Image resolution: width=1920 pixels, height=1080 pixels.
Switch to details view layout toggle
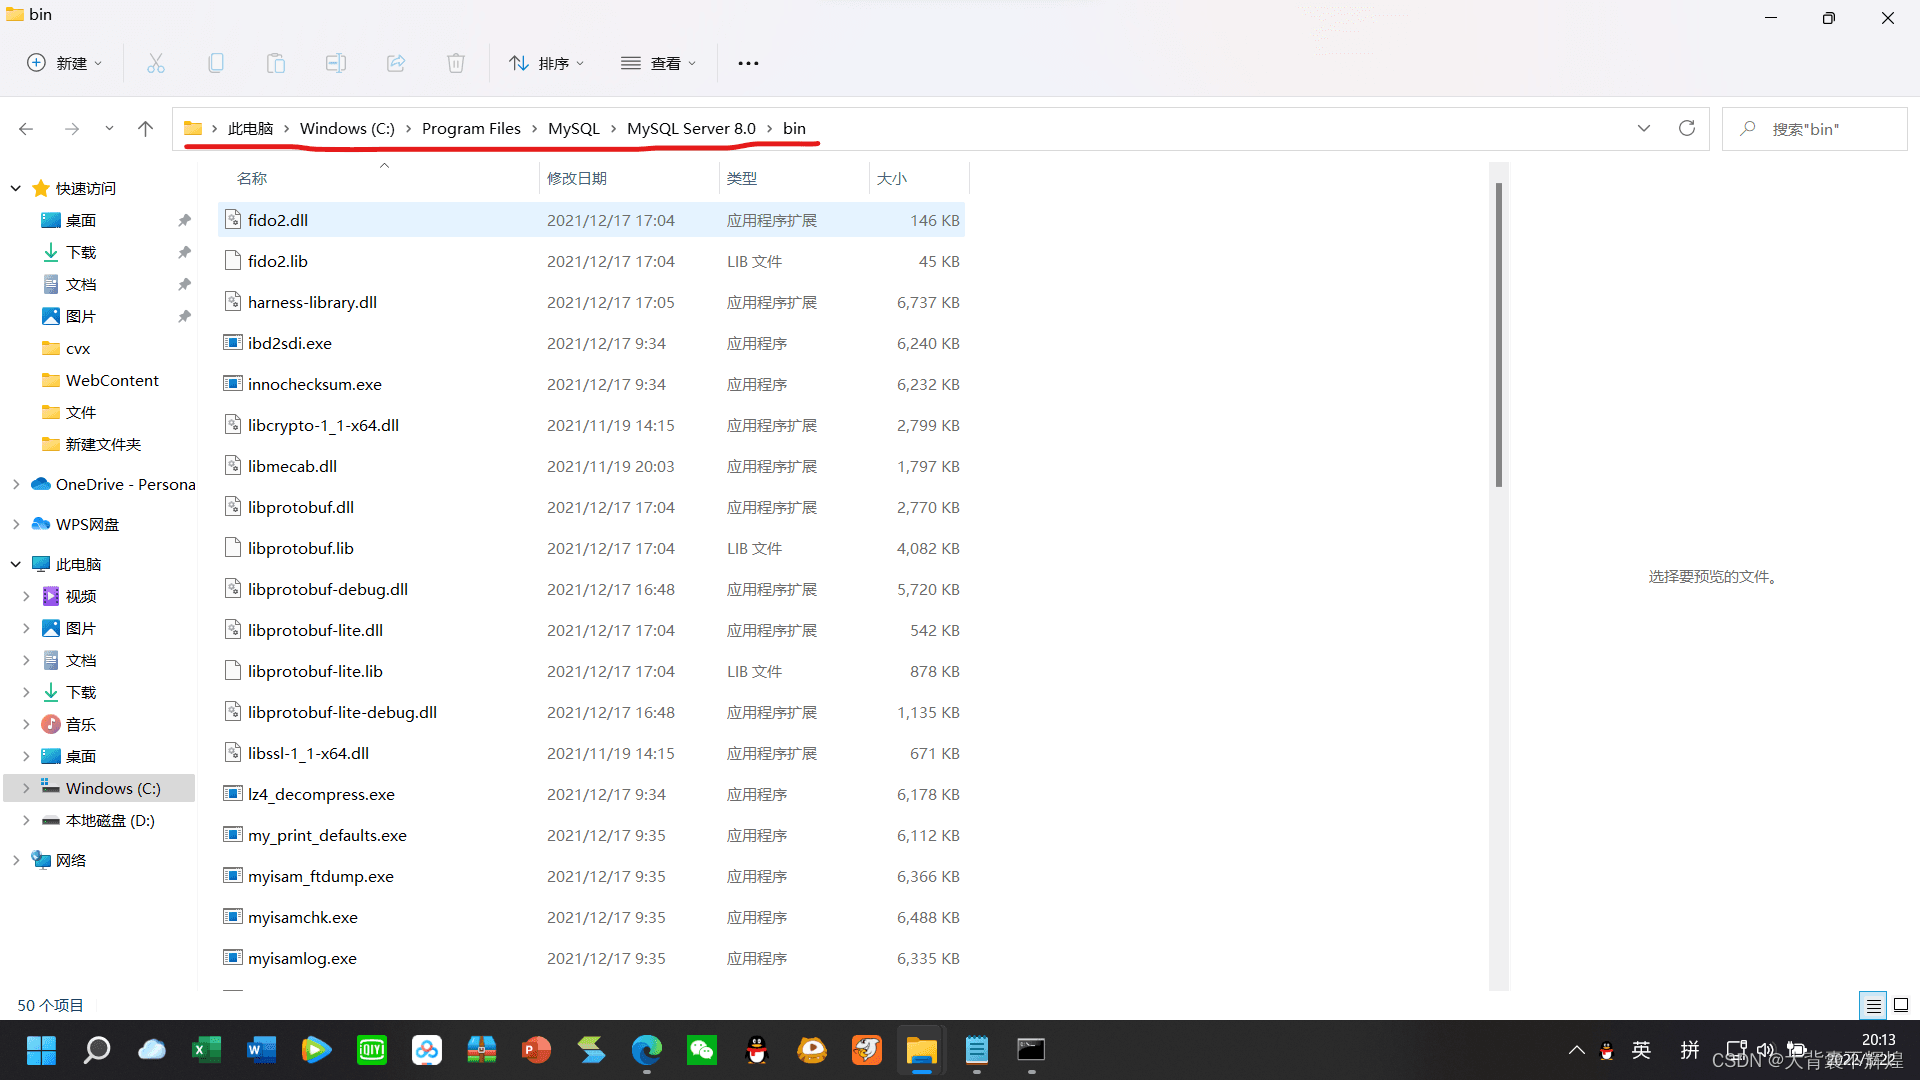click(1873, 1005)
